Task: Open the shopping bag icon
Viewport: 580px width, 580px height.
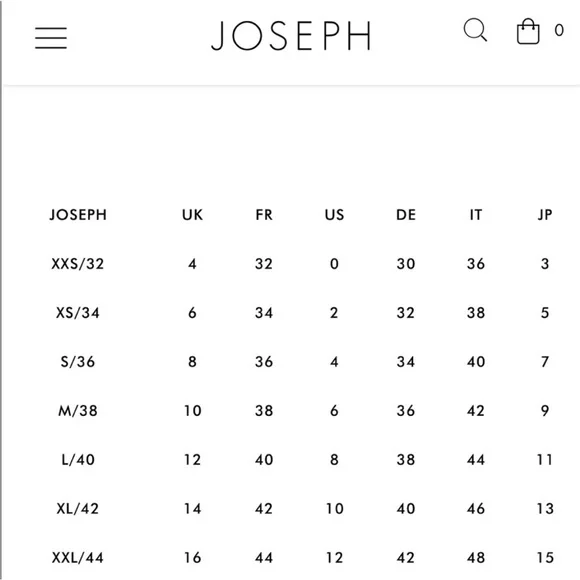Action: (x=528, y=31)
